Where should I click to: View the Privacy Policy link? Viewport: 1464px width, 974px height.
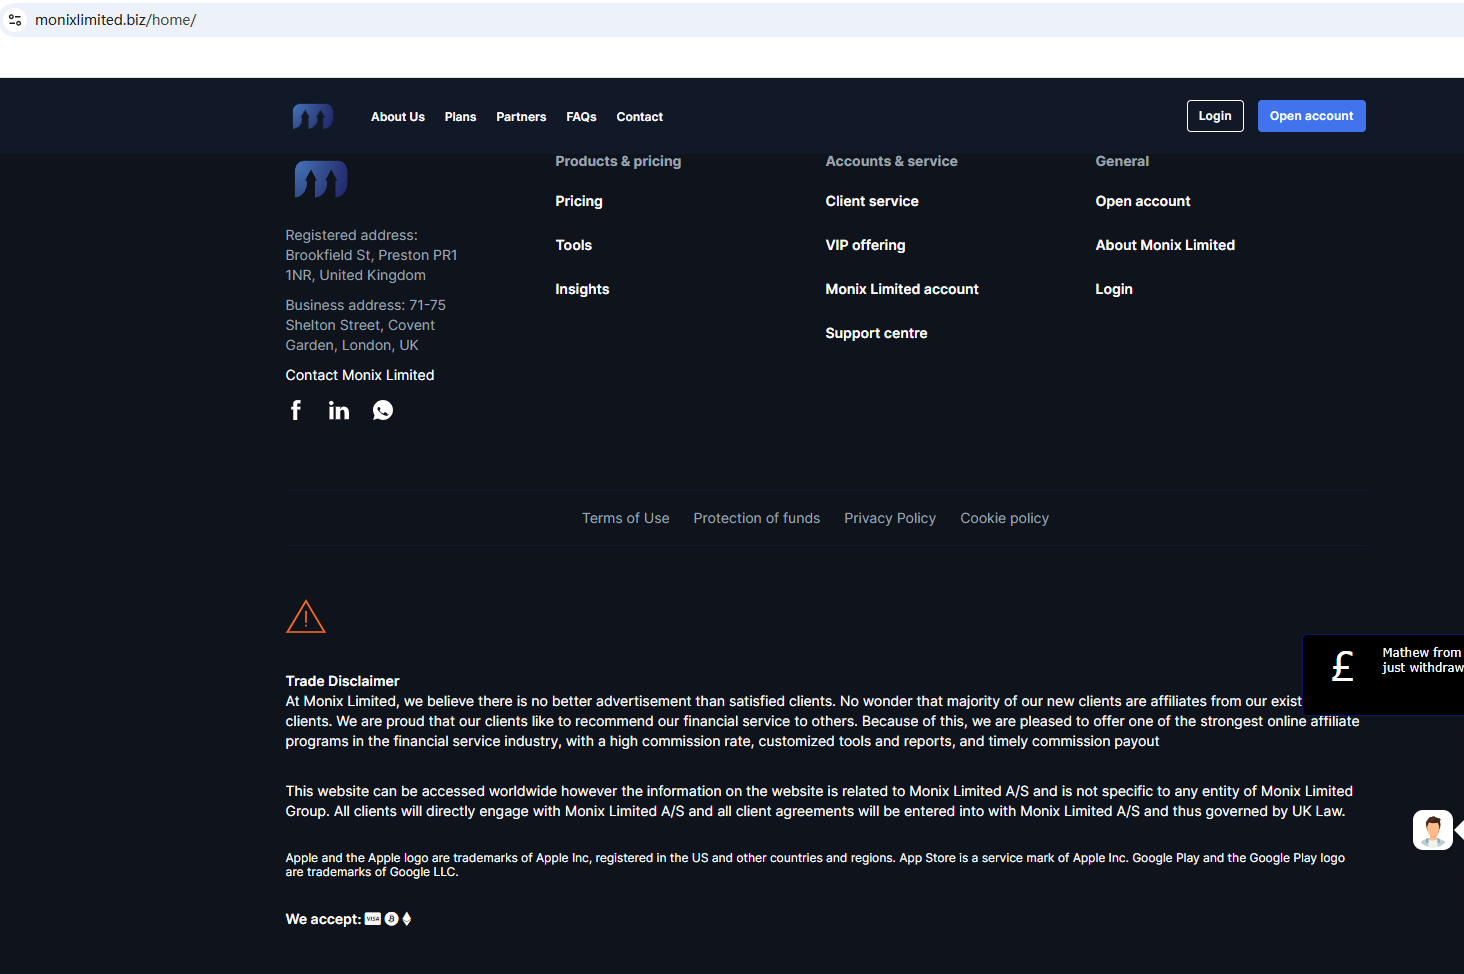(890, 518)
